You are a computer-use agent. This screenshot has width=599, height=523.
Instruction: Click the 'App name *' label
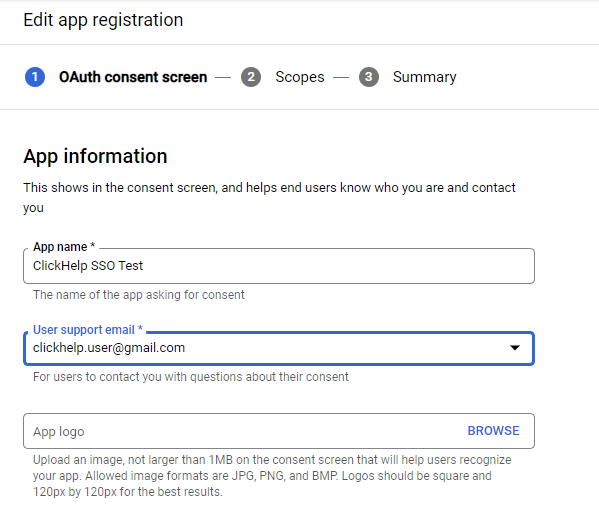click(x=64, y=247)
